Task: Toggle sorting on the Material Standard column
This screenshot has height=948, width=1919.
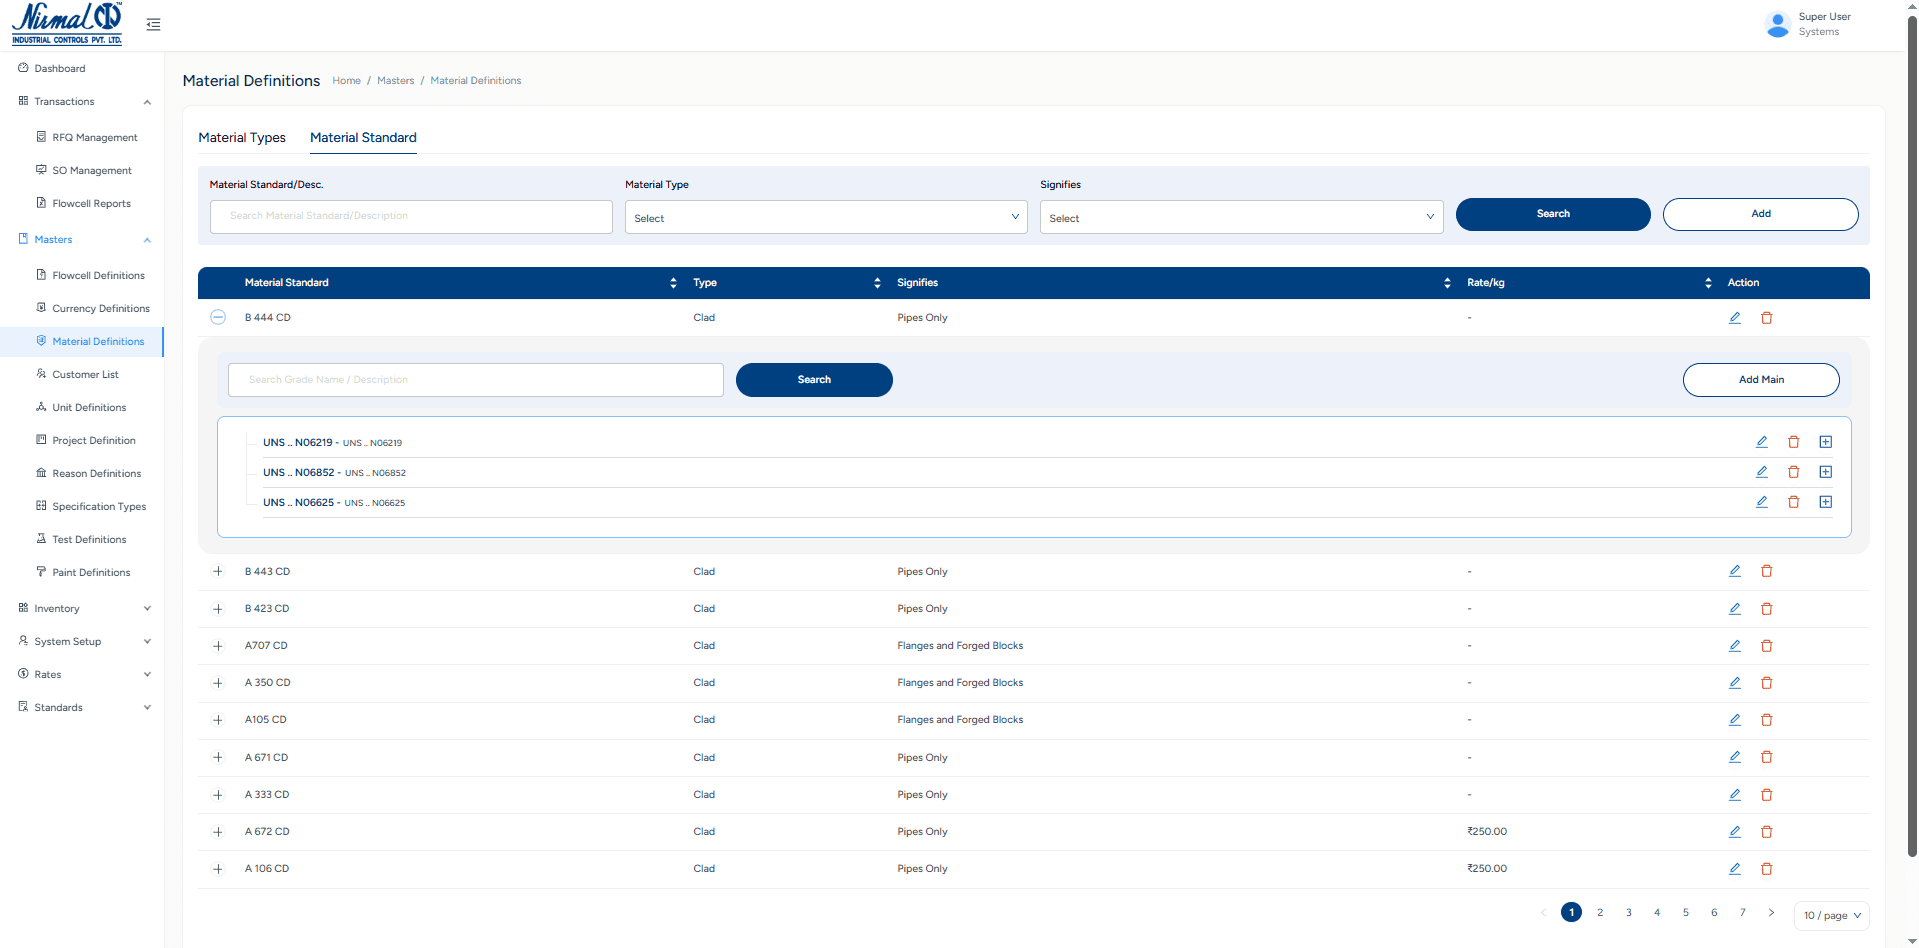Action: [x=672, y=283]
